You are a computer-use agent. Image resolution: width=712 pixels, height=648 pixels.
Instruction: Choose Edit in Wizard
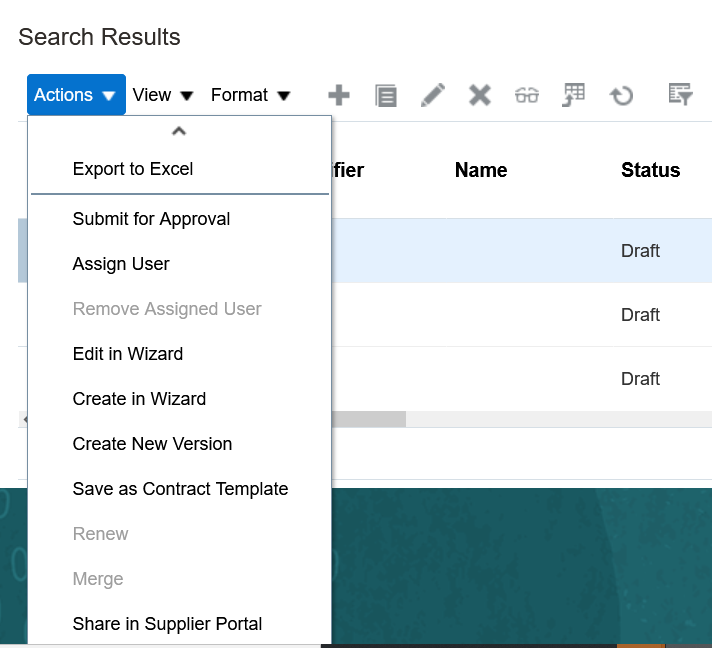(x=128, y=354)
